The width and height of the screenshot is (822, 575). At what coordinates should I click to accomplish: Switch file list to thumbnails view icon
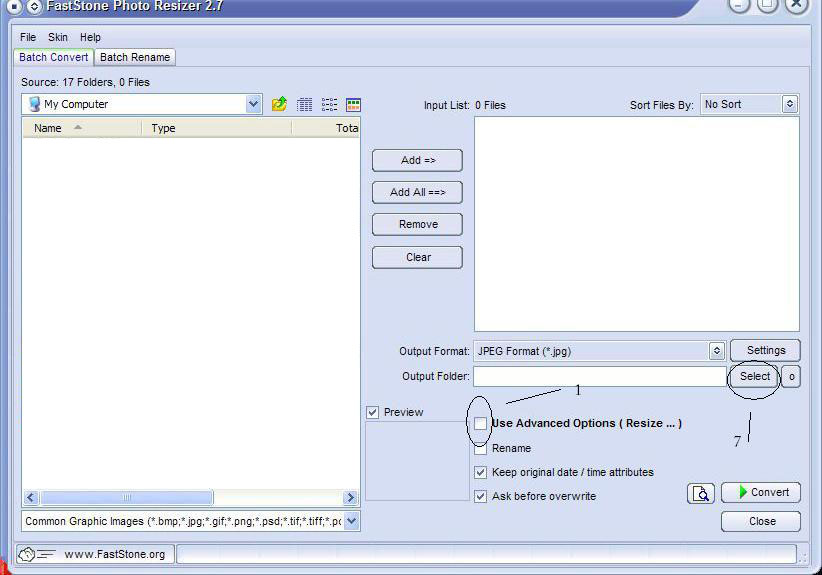353,104
